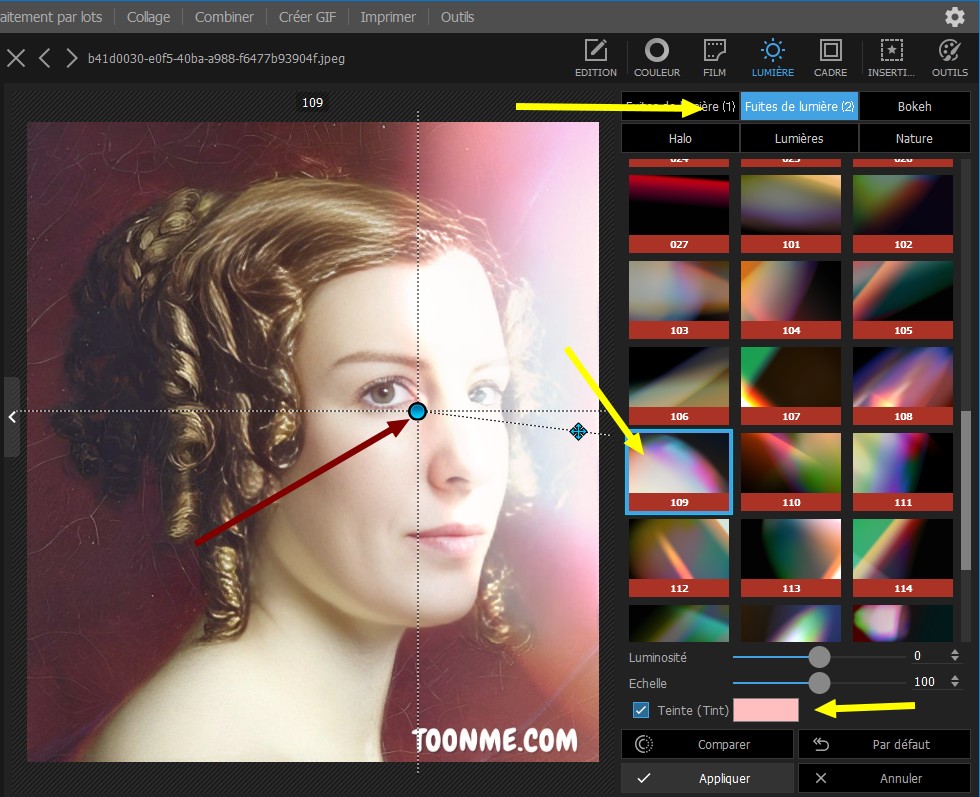Select light leak thumbnail 108
The height and width of the screenshot is (797, 980).
tap(902, 386)
